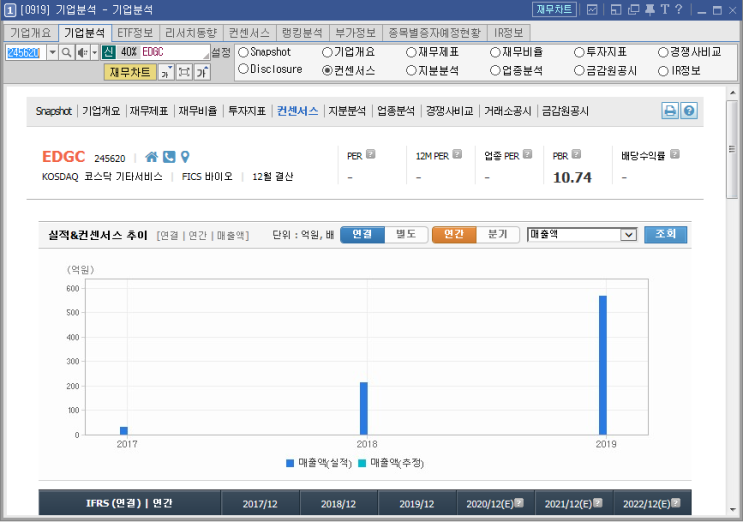Open the 거래소공시 link in page navigation

507,111
